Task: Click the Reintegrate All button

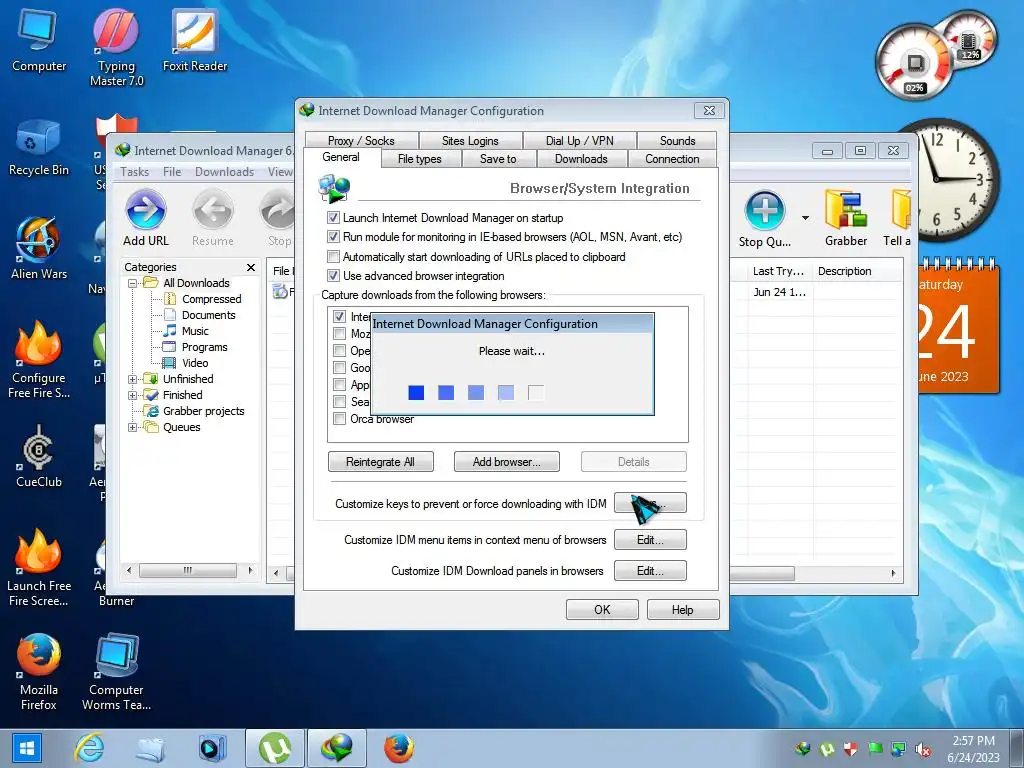Action: [x=380, y=462]
